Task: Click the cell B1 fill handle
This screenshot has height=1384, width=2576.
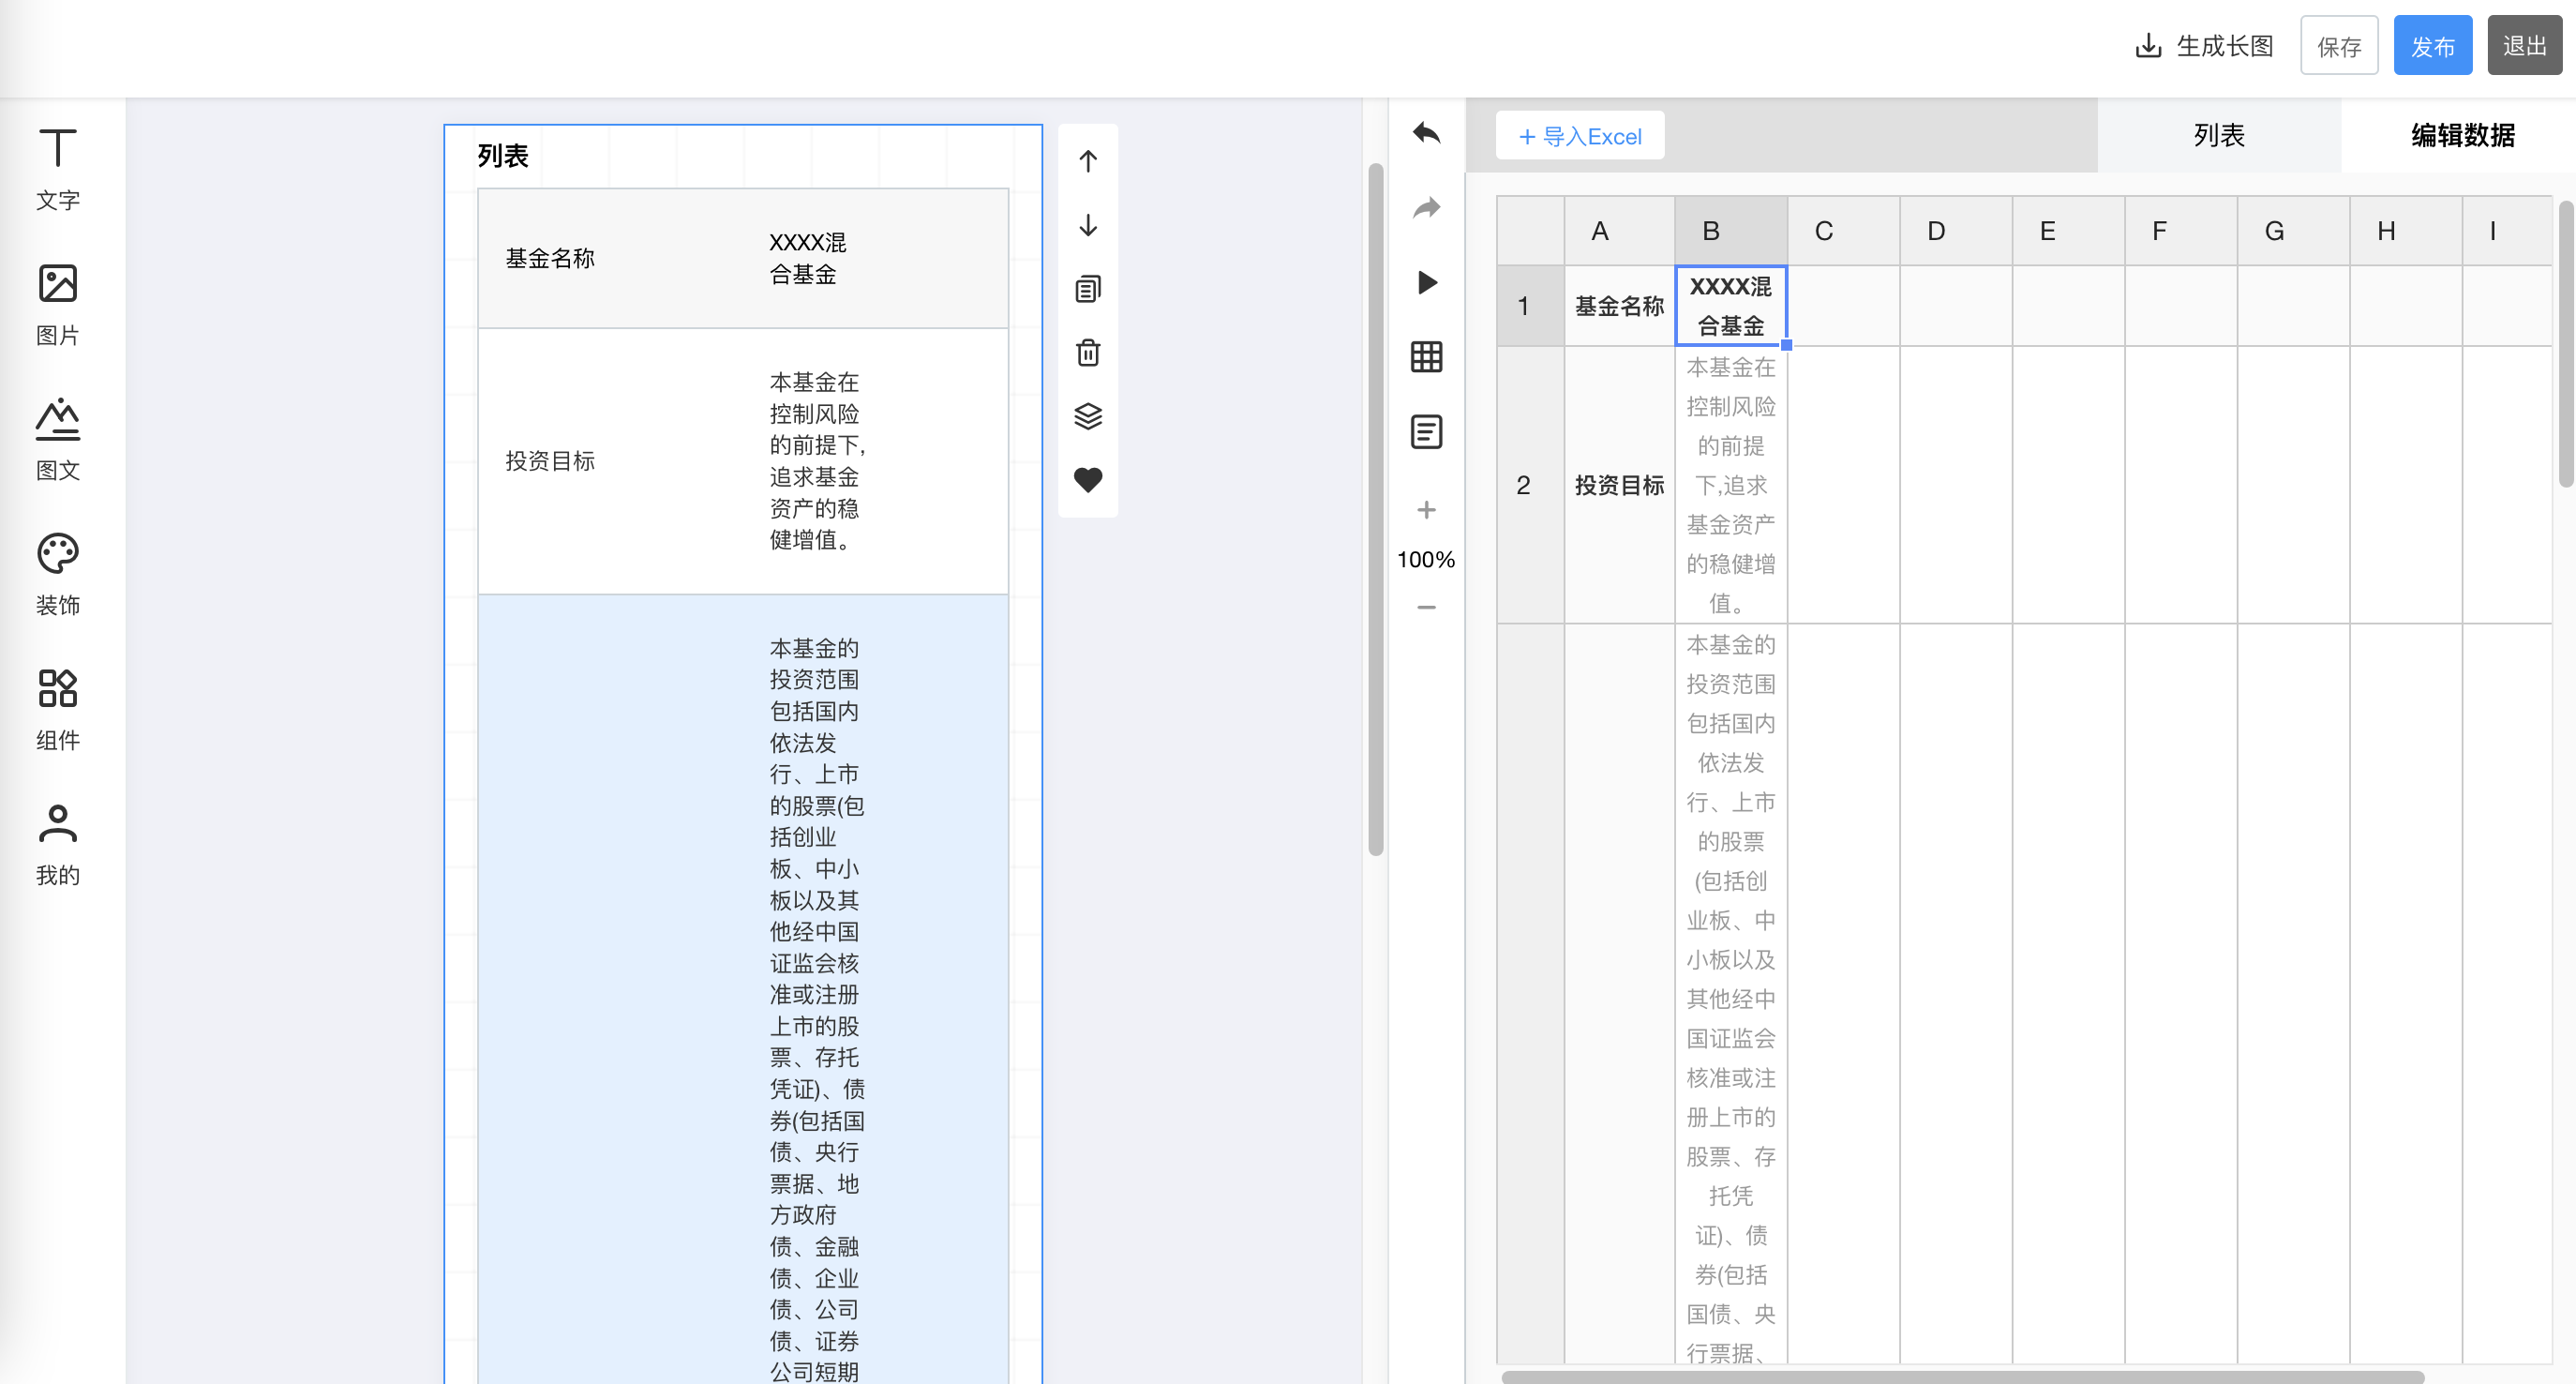Action: [1787, 345]
